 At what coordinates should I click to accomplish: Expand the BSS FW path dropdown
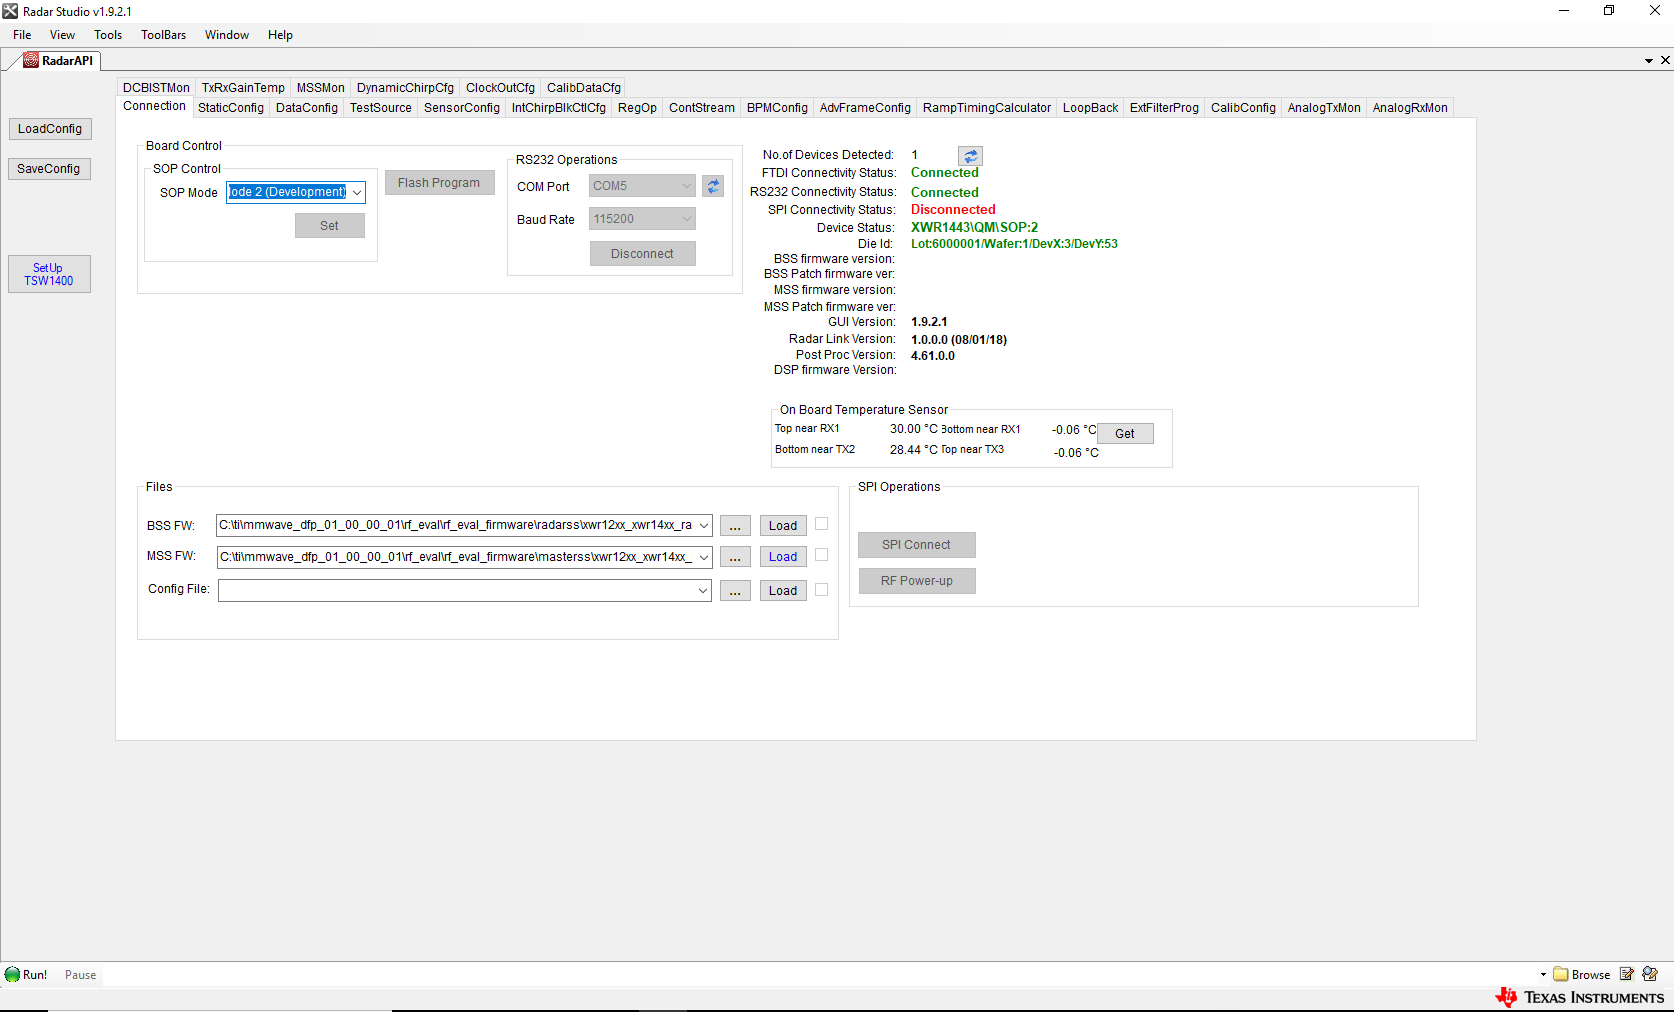(704, 525)
